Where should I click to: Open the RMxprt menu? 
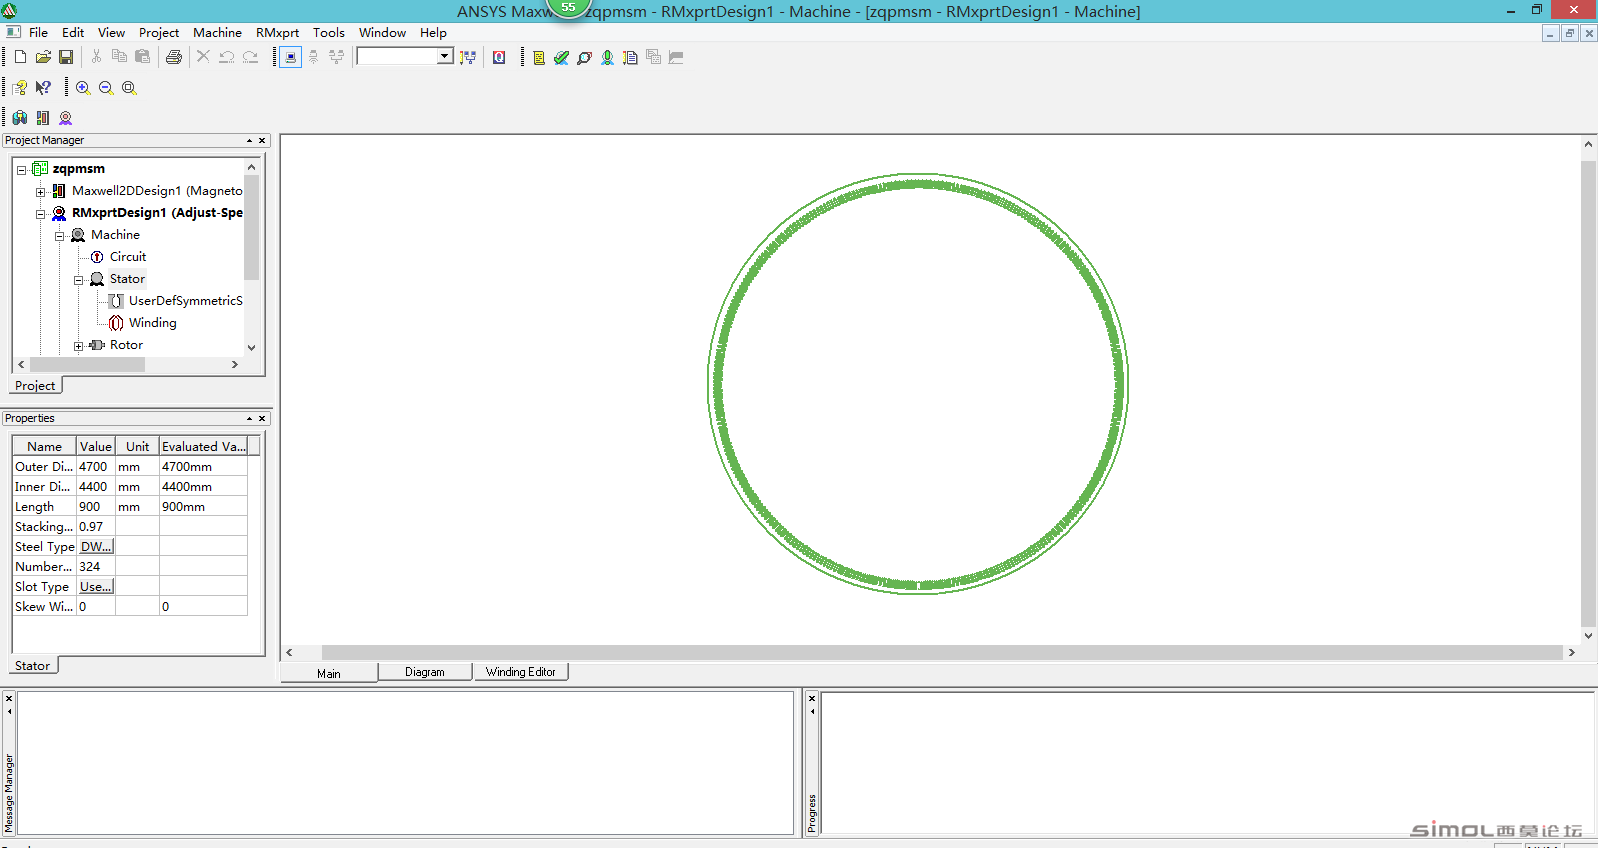(277, 33)
